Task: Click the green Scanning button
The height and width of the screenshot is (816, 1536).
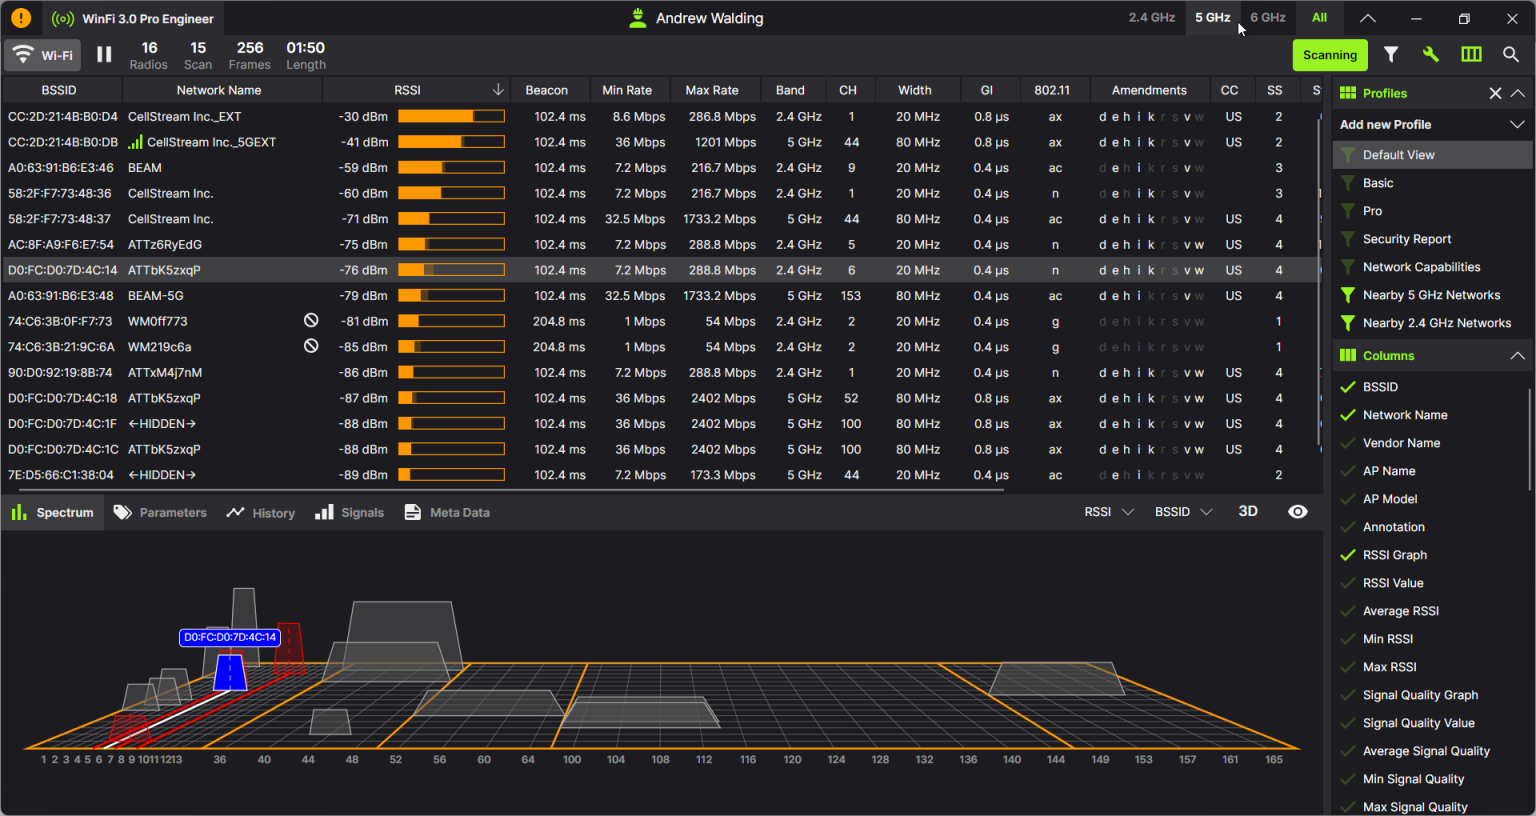Action: pos(1330,55)
